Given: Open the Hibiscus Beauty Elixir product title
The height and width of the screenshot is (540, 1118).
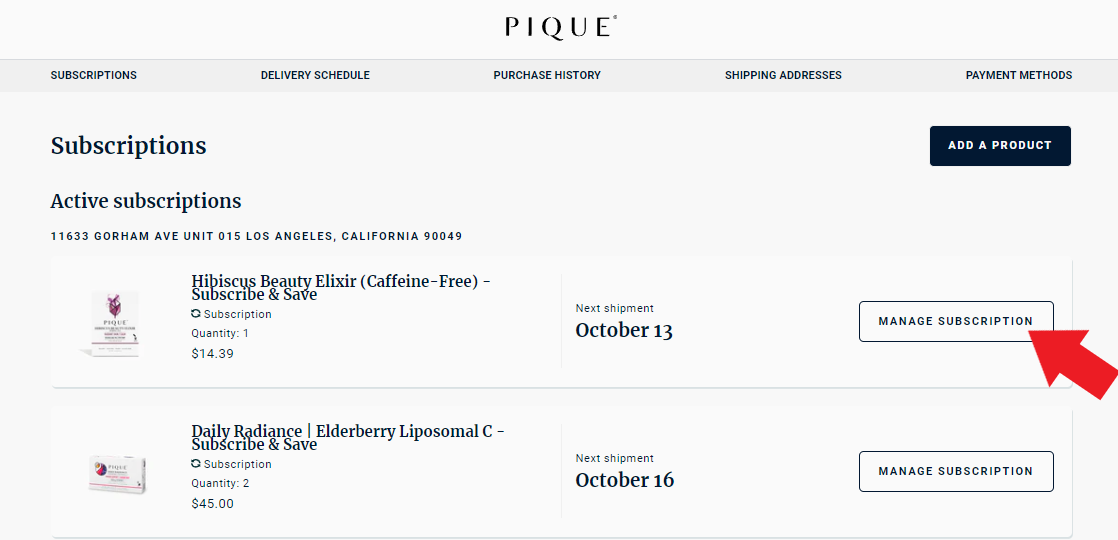Looking at the screenshot, I should click(x=340, y=288).
